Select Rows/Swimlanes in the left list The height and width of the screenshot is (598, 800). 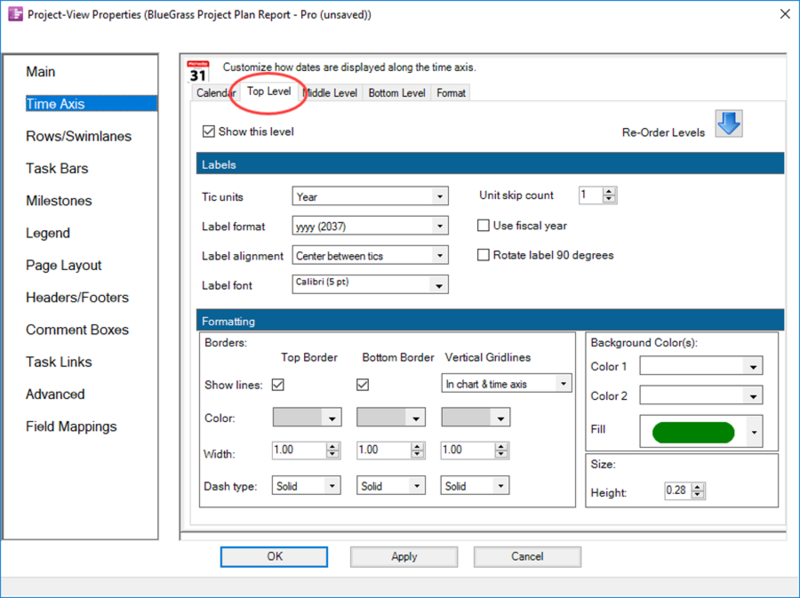[x=79, y=136]
